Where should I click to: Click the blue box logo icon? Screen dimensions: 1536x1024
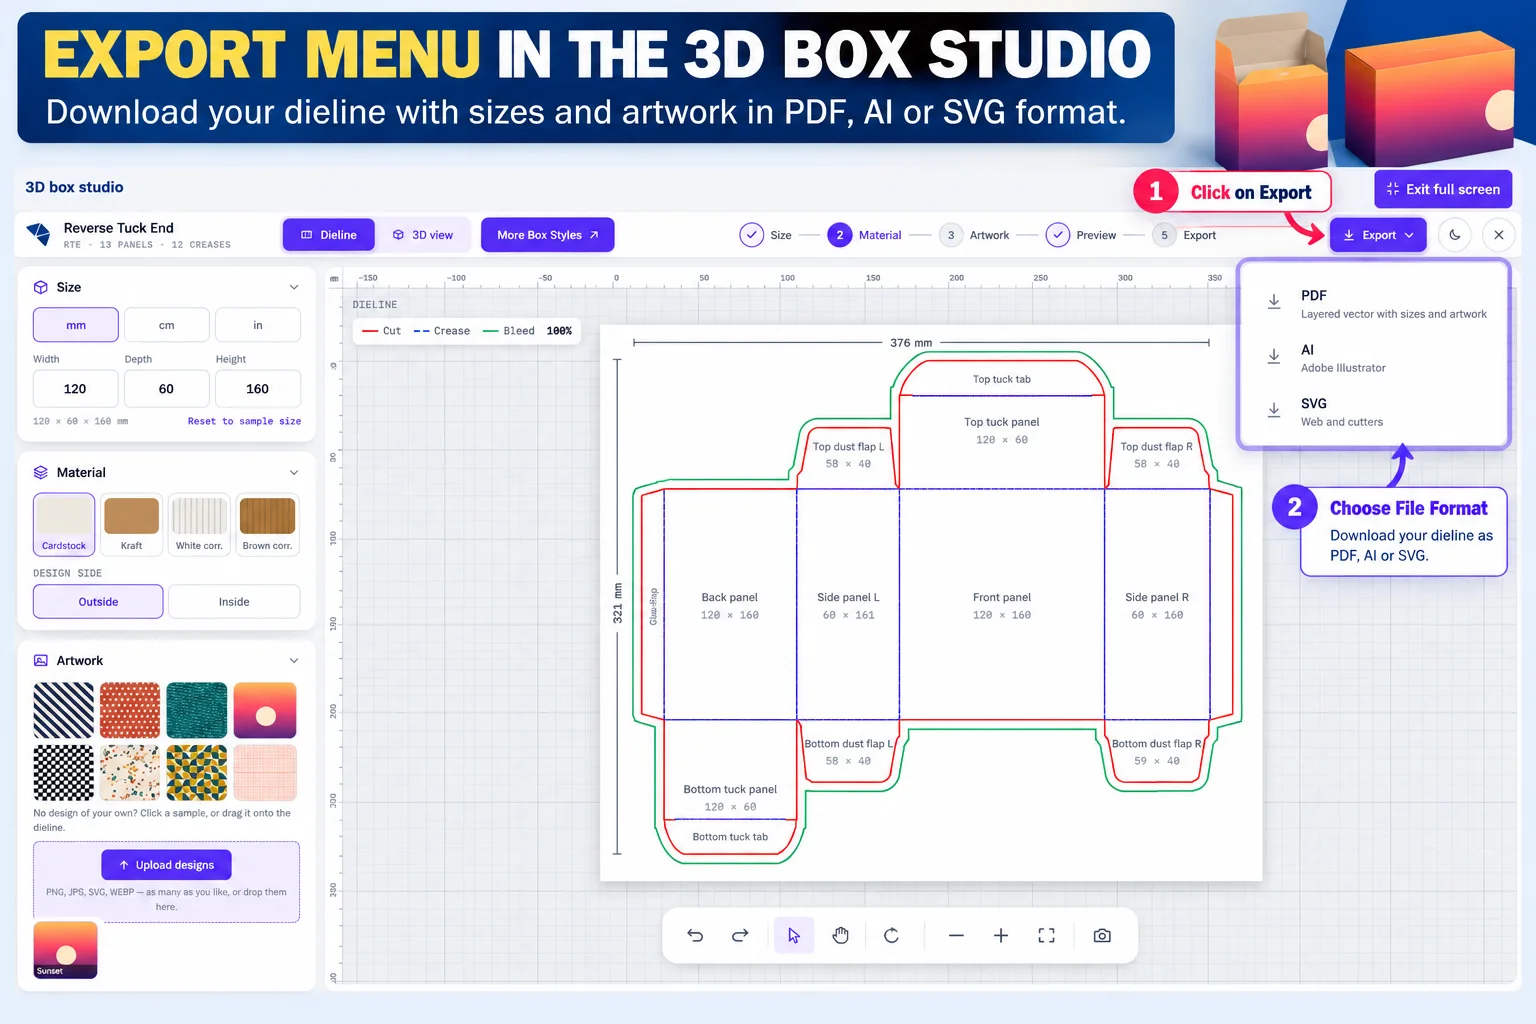38,234
